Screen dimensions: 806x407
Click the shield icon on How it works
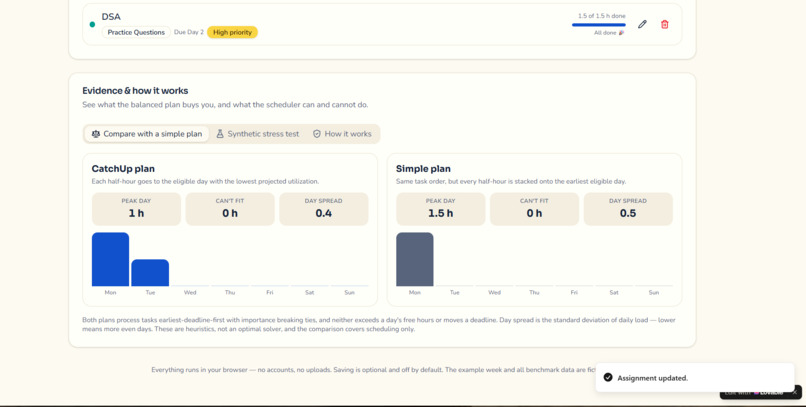317,134
